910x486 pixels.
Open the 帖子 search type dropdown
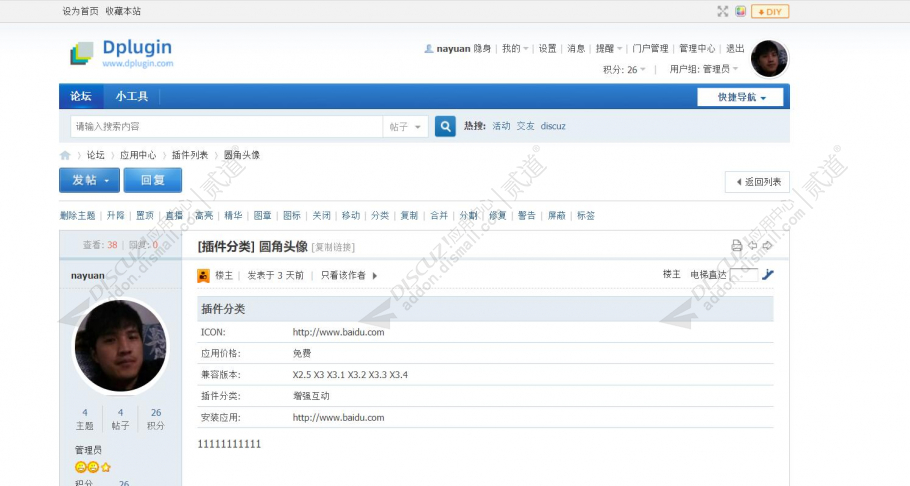click(405, 127)
